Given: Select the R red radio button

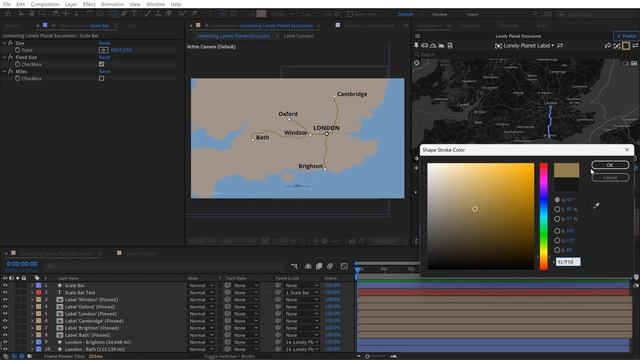Looking at the screenshot, I should (x=557, y=231).
